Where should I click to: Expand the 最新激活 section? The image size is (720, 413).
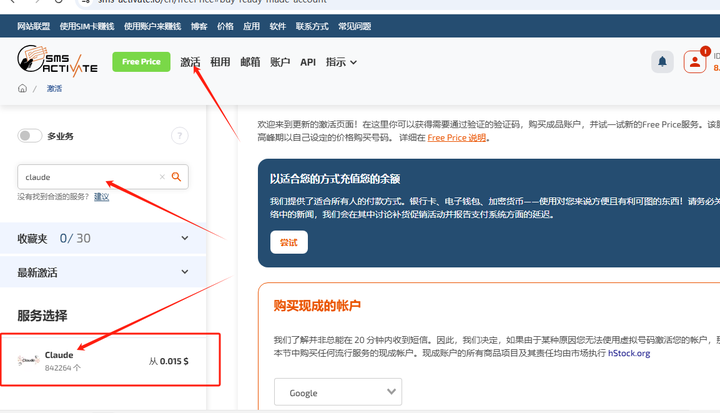click(103, 272)
